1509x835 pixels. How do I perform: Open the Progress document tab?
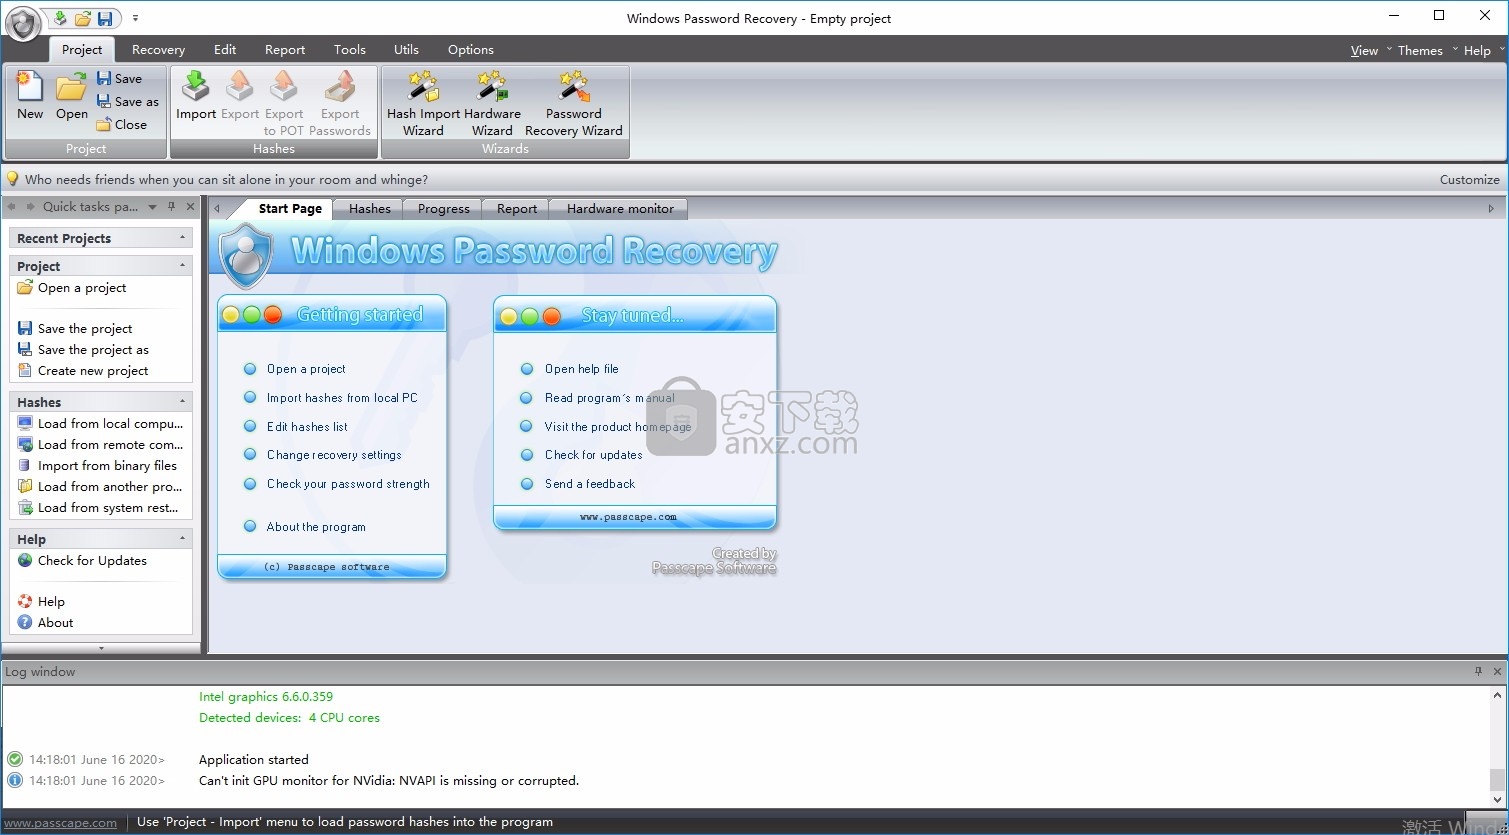click(444, 208)
